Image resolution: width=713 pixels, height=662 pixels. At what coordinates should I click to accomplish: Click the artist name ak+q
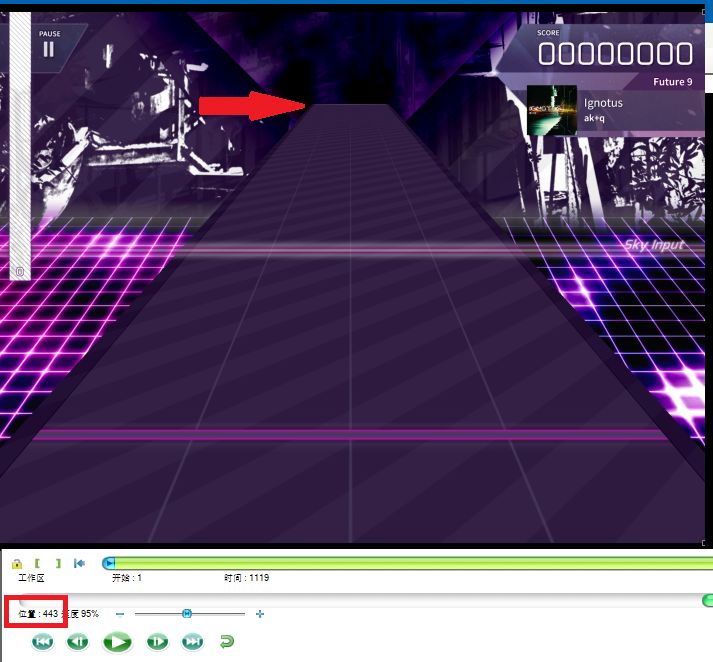pyautogui.click(x=594, y=118)
